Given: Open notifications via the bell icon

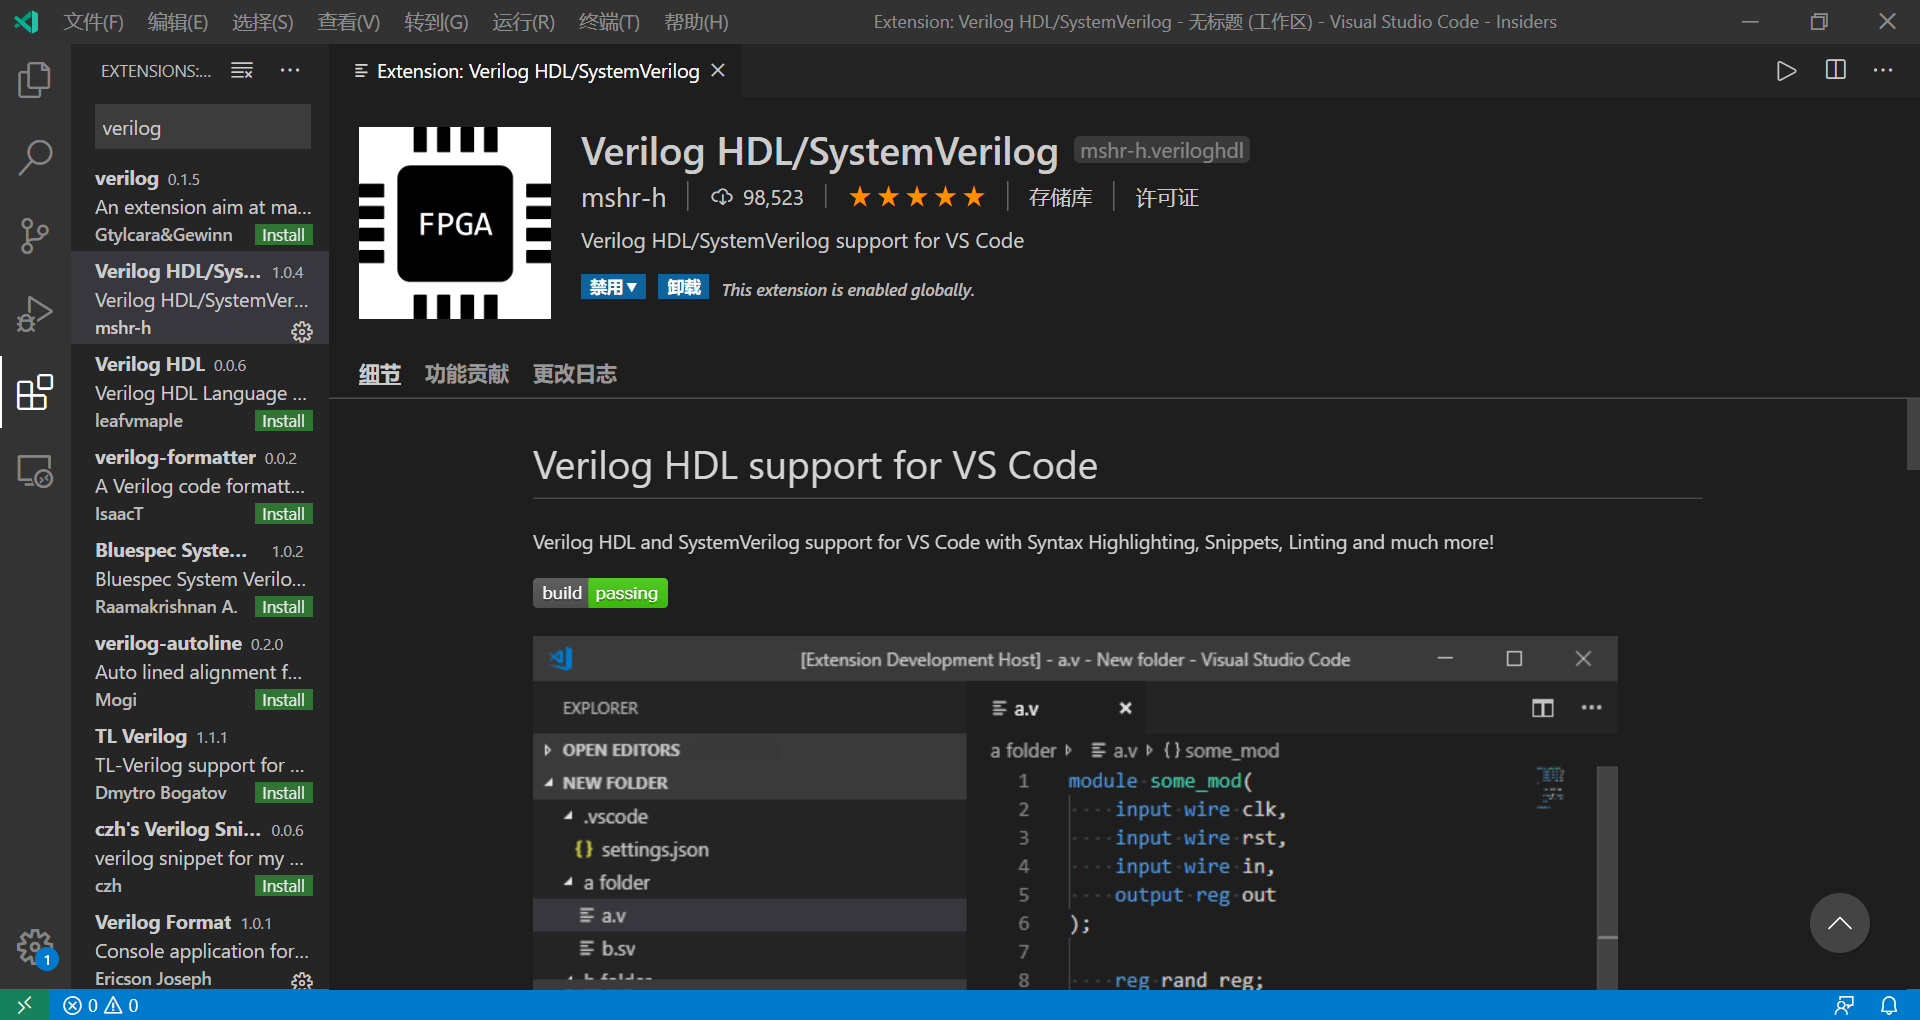Looking at the screenshot, I should [x=1890, y=1005].
